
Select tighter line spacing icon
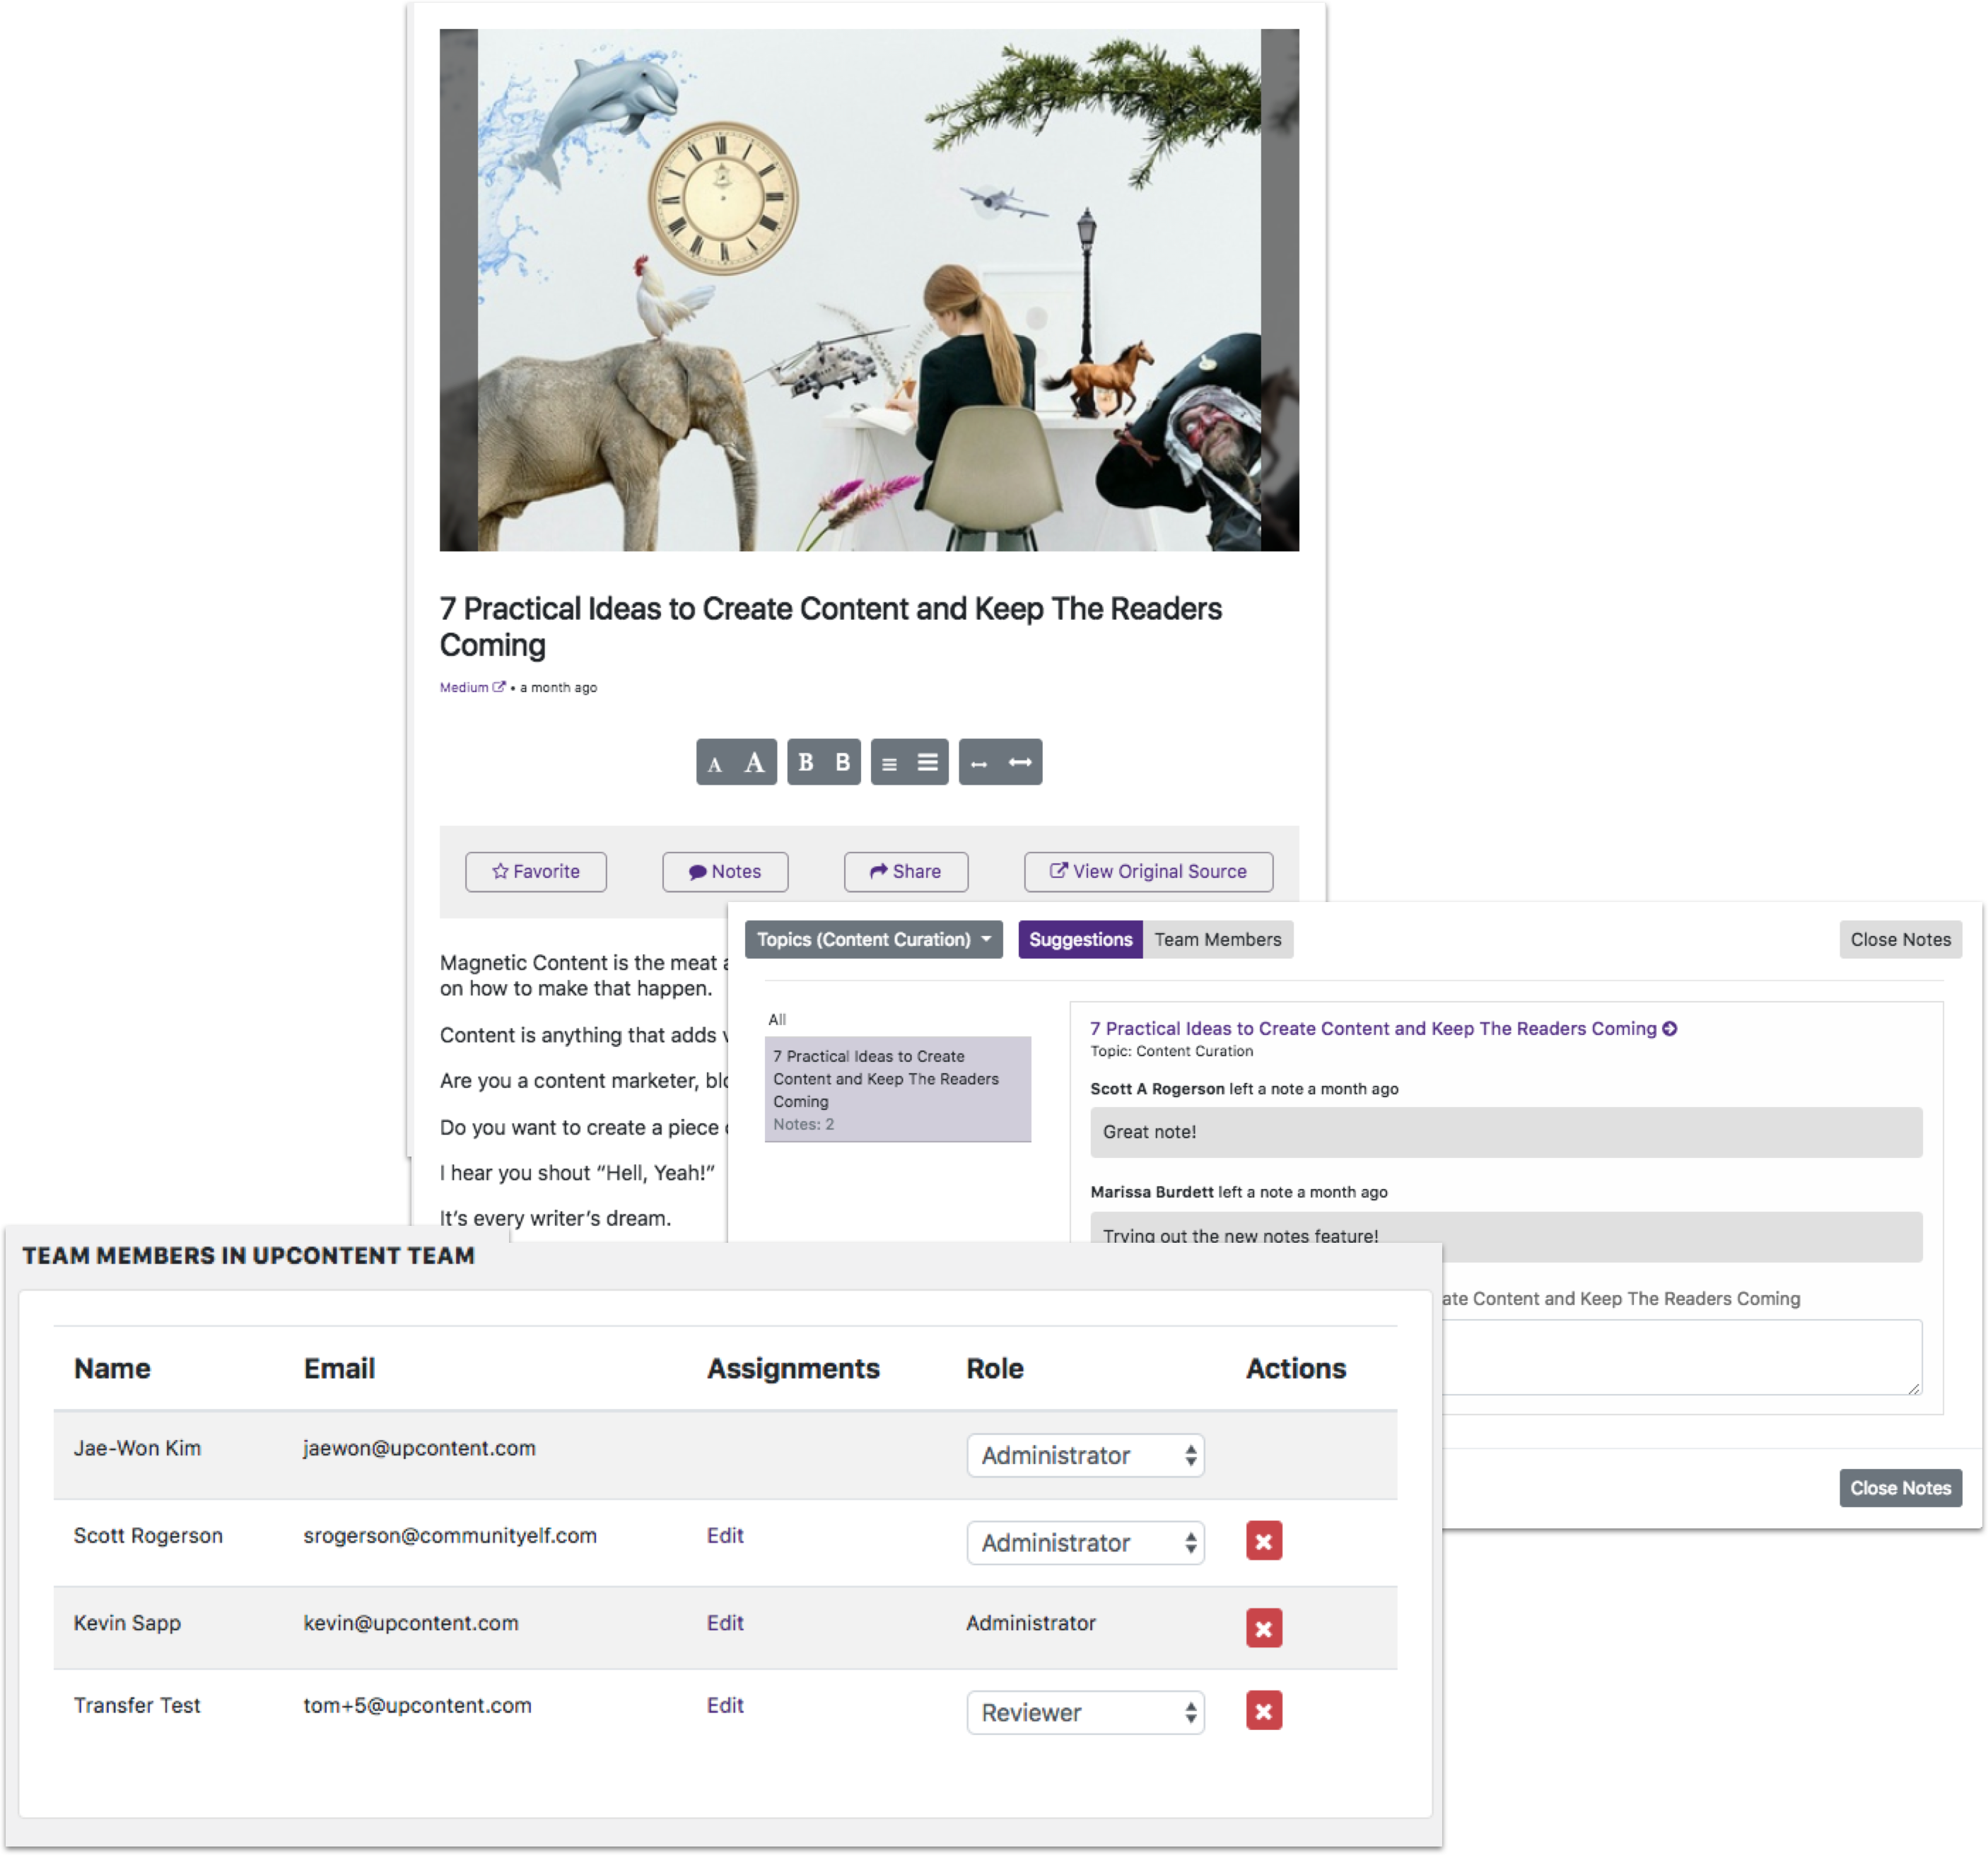pyautogui.click(x=889, y=764)
